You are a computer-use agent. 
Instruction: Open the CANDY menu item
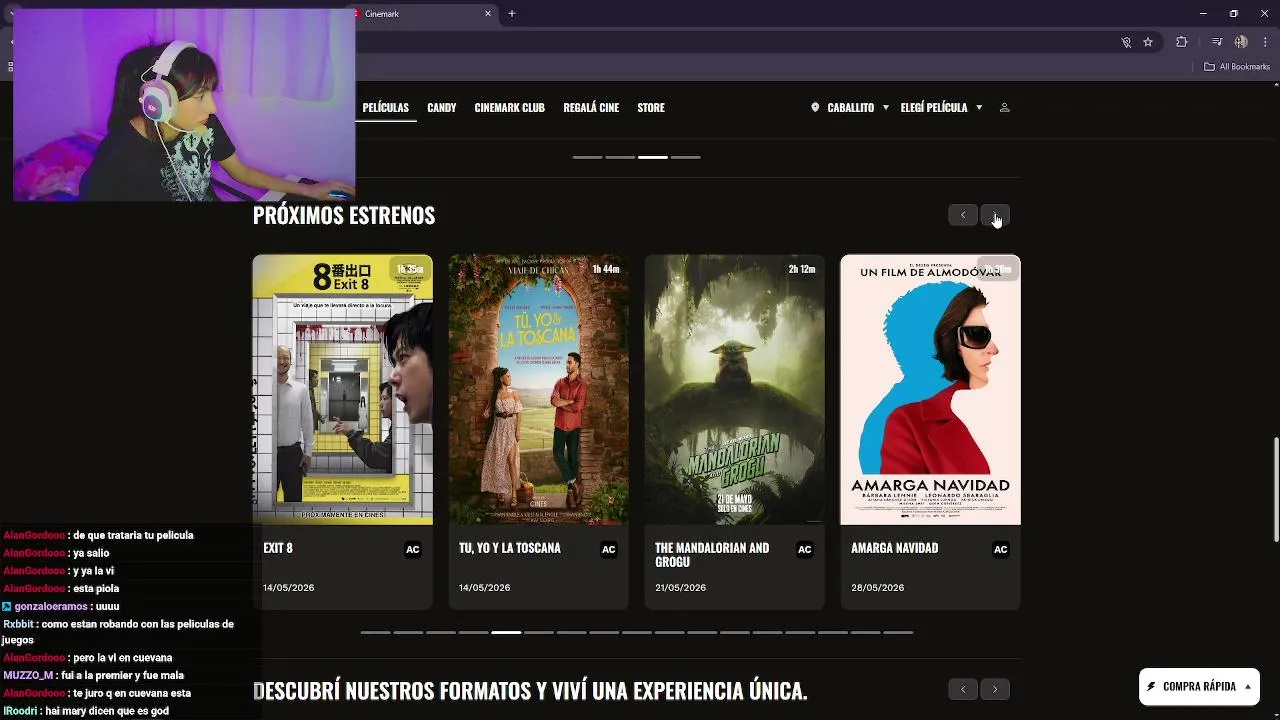pyautogui.click(x=442, y=107)
